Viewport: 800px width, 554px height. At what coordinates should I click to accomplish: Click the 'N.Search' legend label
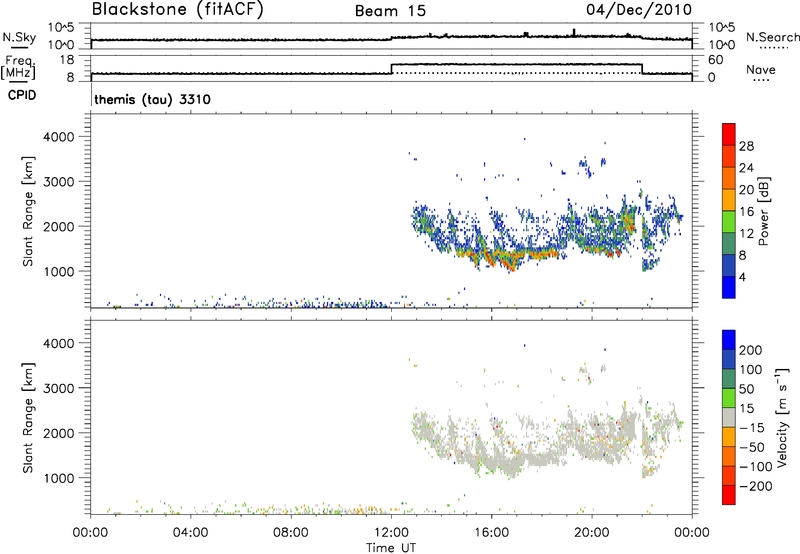772,37
